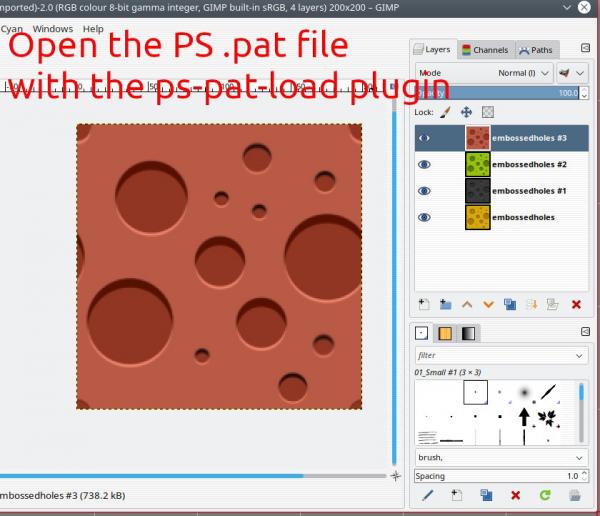Adjust the layer Opacity slider
This screenshot has width=600, height=516.
(x=497, y=93)
